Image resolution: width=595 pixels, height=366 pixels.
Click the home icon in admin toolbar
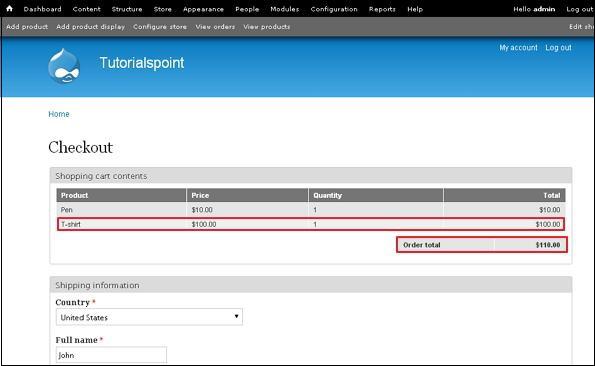[9, 9]
